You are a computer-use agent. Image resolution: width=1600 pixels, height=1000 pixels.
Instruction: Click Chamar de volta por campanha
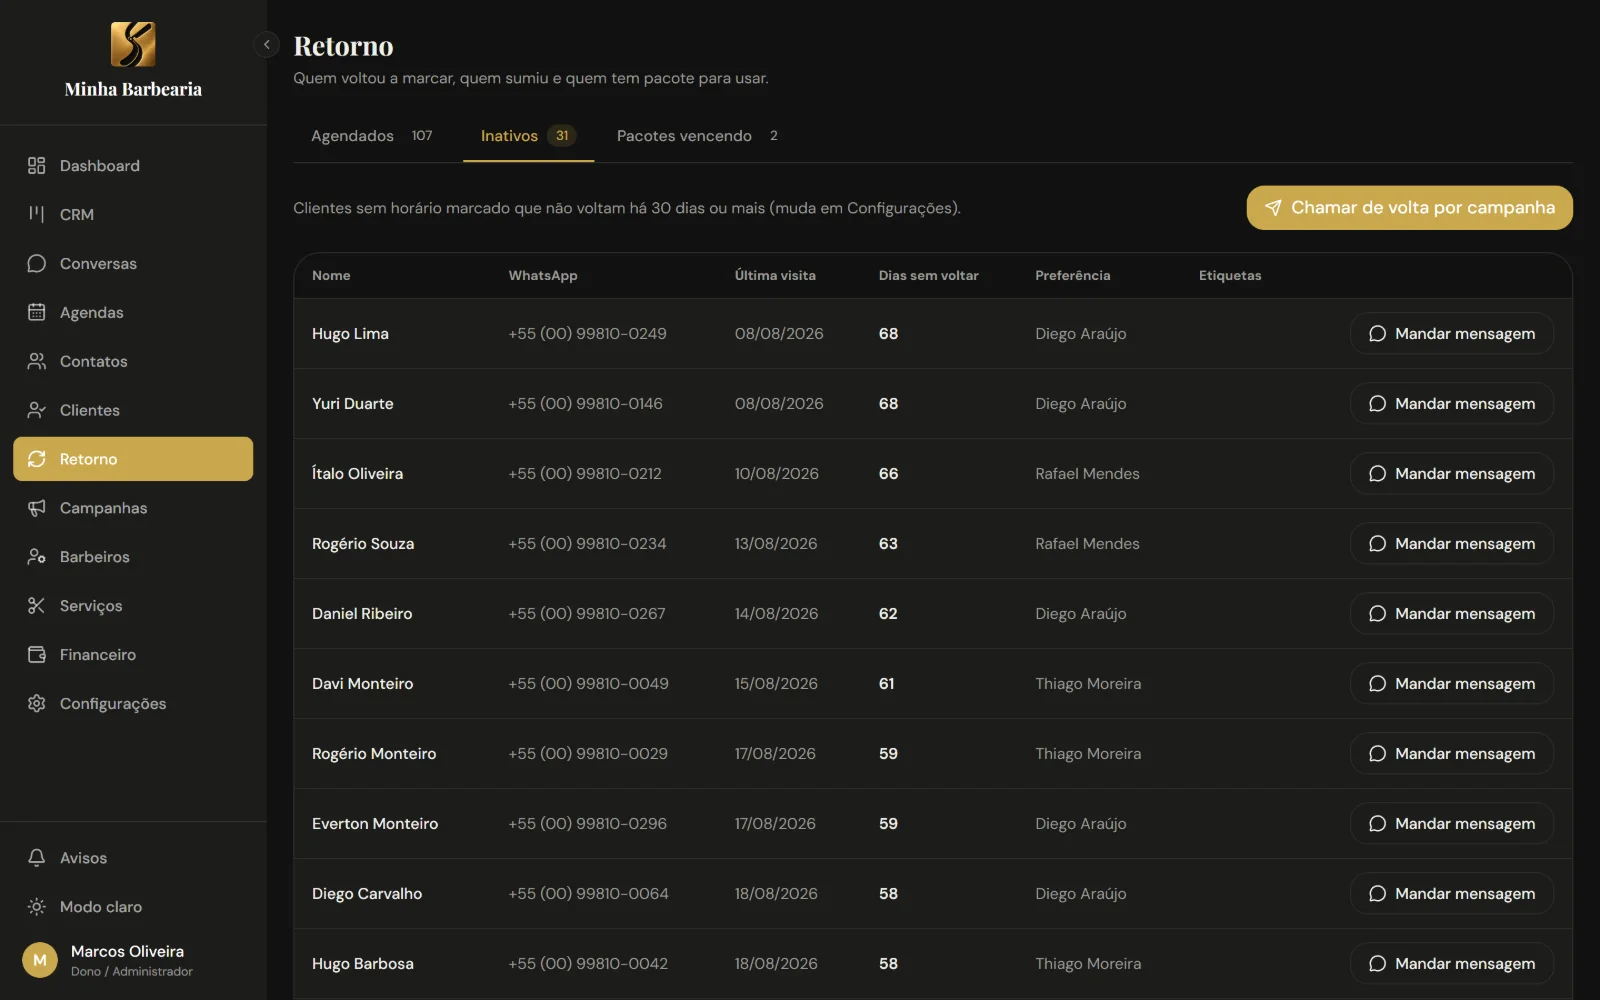[1409, 208]
